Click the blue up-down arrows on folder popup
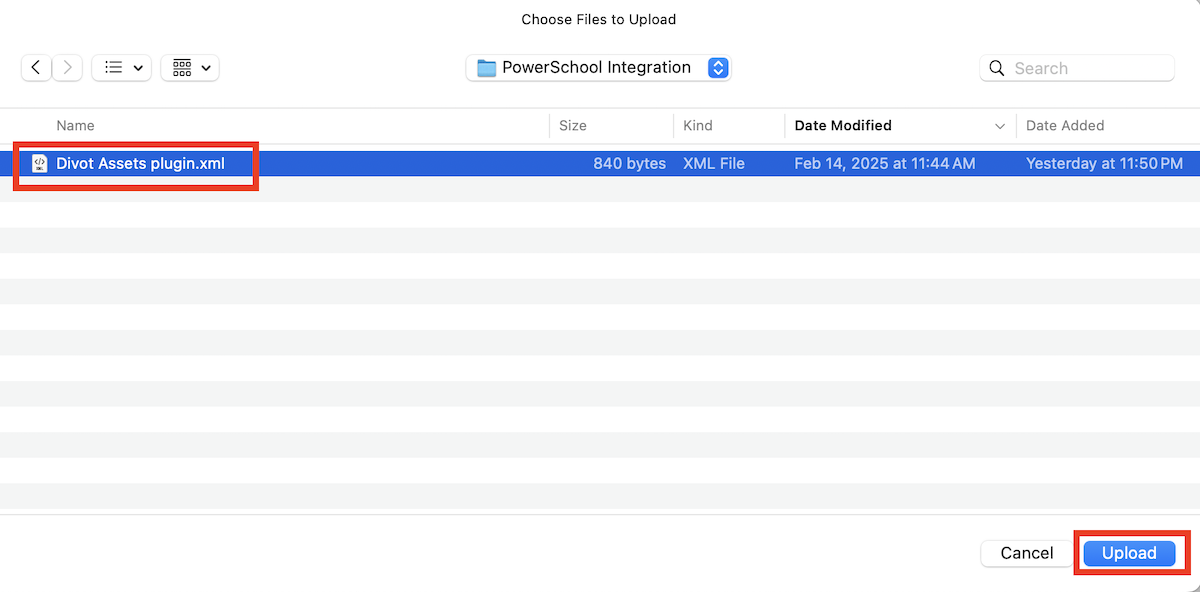Viewport: 1200px width, 592px height. coord(718,68)
